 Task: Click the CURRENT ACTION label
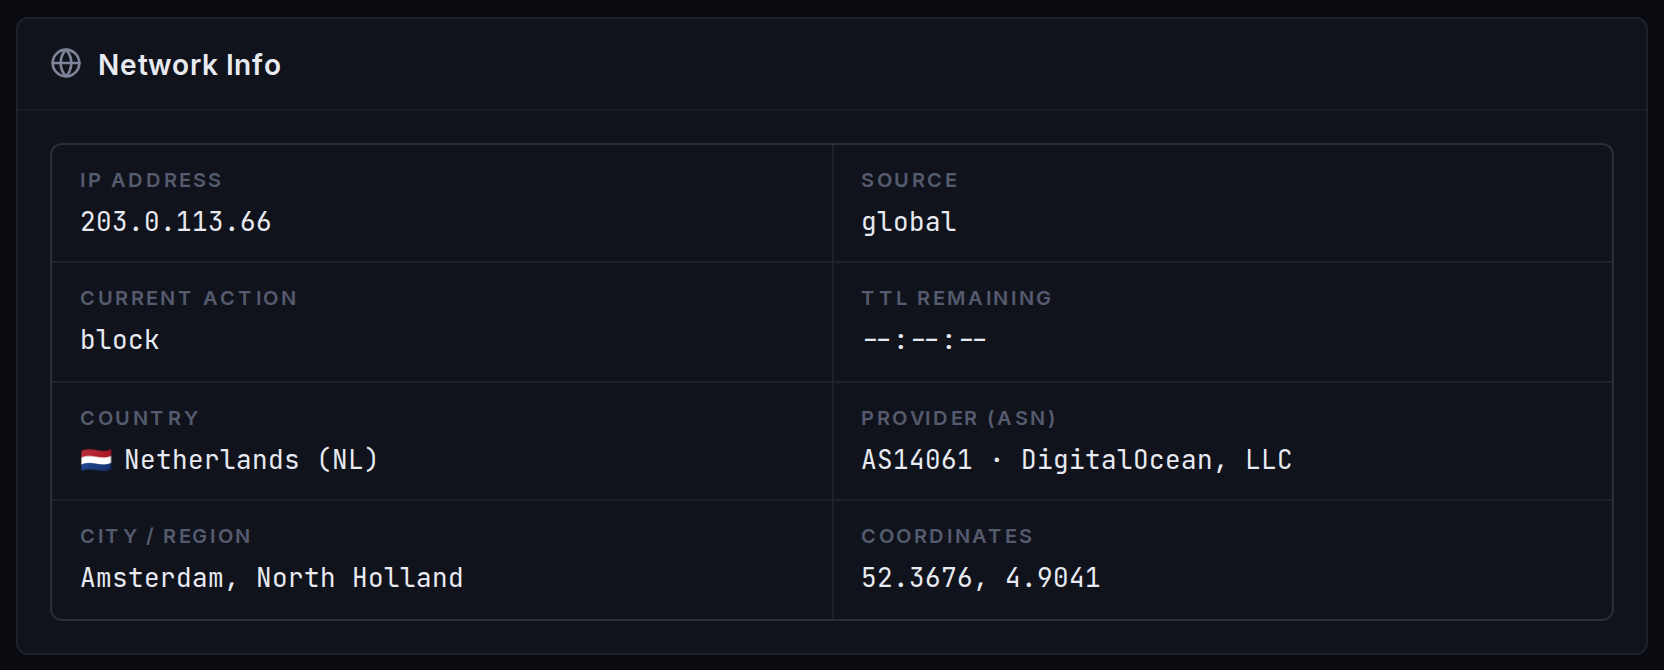[189, 298]
